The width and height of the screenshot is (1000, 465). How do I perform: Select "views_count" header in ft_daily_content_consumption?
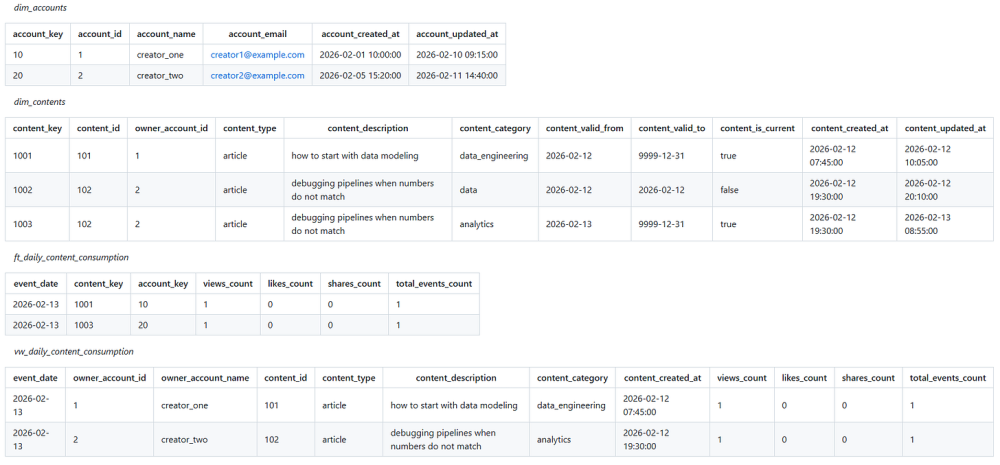coord(228,283)
